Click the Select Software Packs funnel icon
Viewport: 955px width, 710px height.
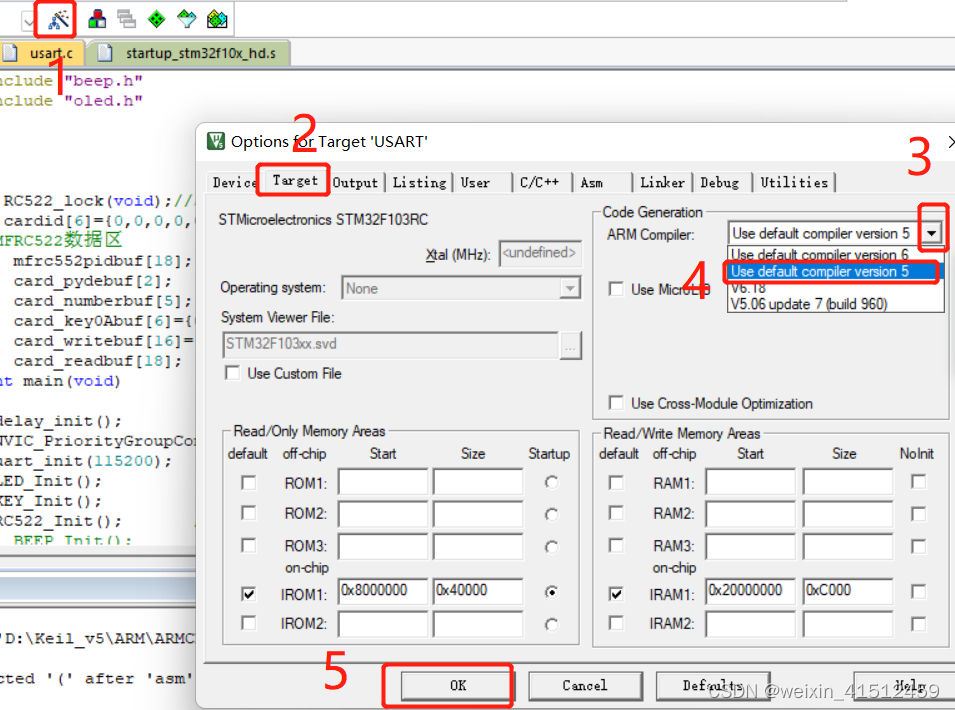(186, 18)
